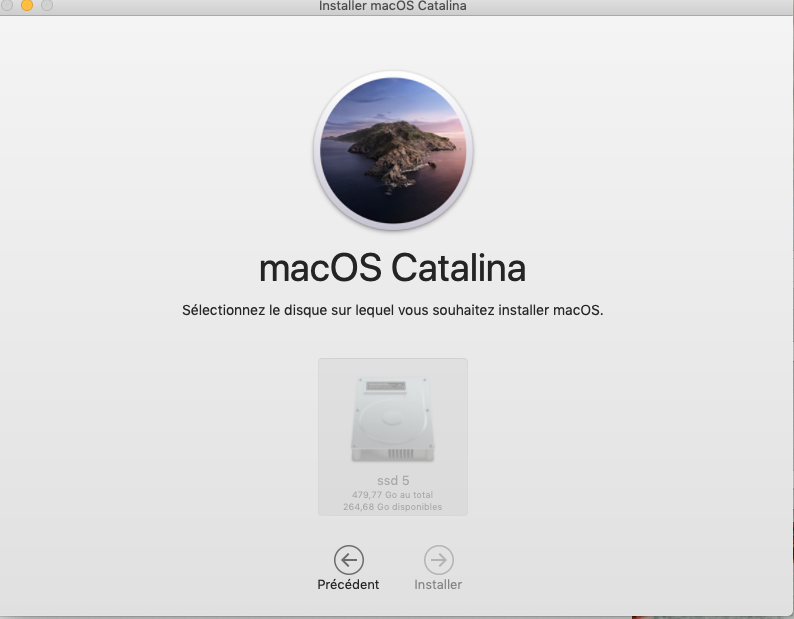Click the Installer forward arrow icon
Screen dimensions: 794x619
[439, 560]
